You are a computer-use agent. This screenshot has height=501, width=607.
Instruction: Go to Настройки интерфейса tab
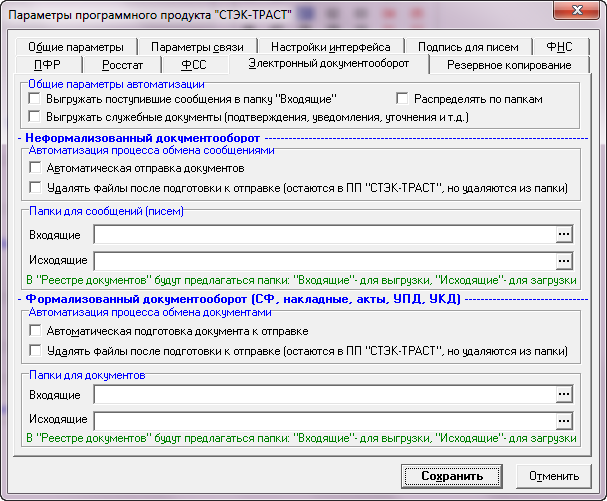coord(331,47)
